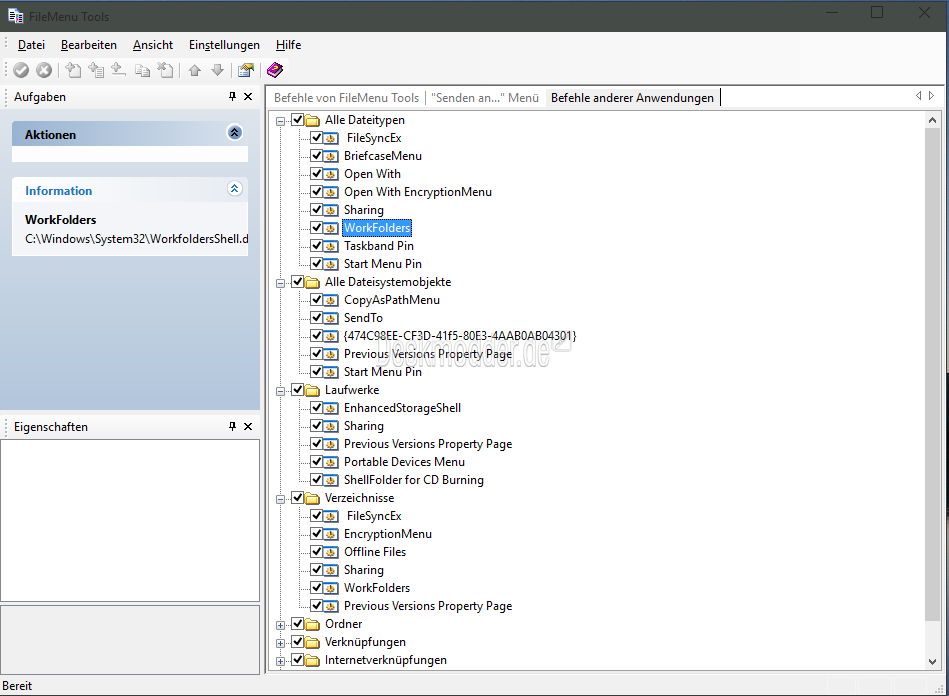
Task: Collapse the Alle Dateitypen tree node
Action: 280,121
